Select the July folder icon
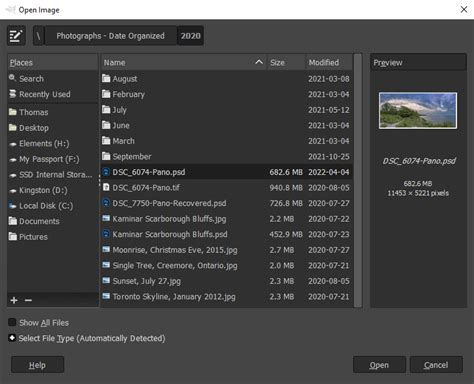Viewport: 474px width, 384px height. tap(106, 109)
